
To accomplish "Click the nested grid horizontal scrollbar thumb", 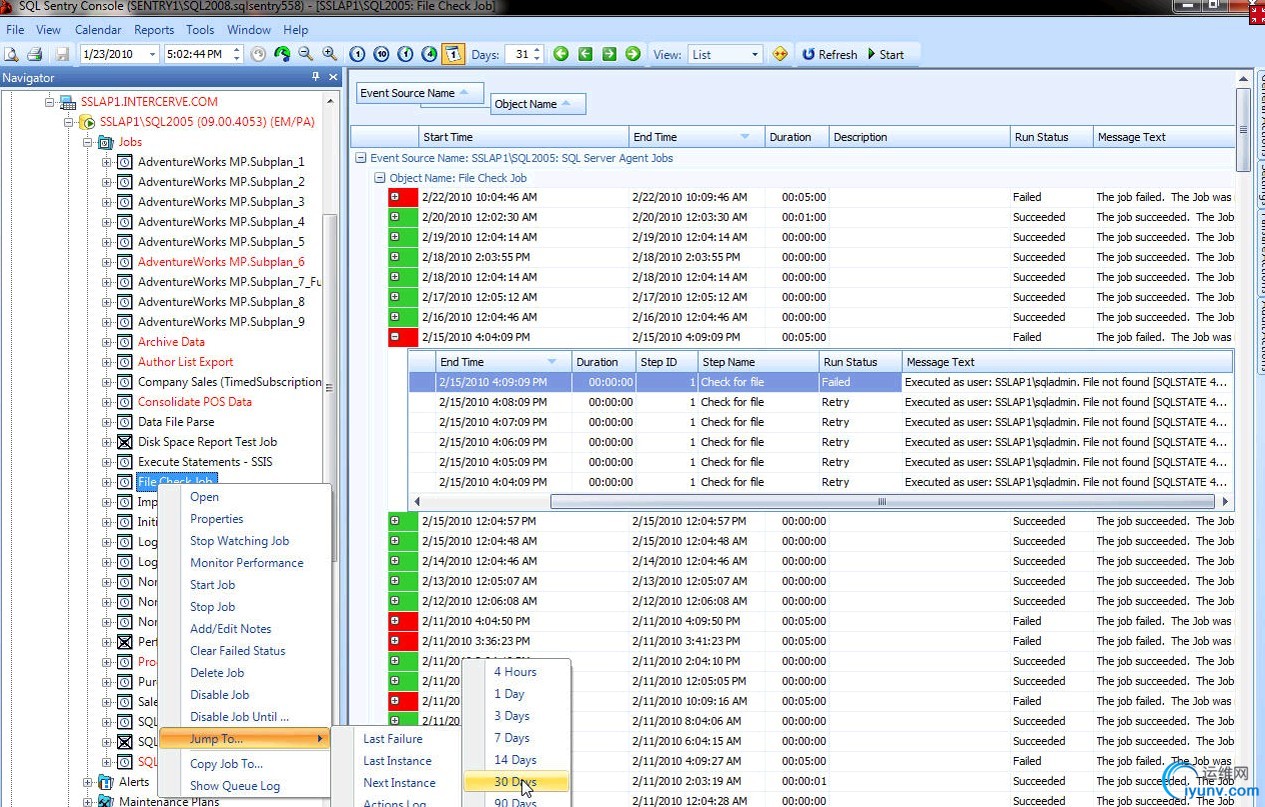I will [x=881, y=502].
